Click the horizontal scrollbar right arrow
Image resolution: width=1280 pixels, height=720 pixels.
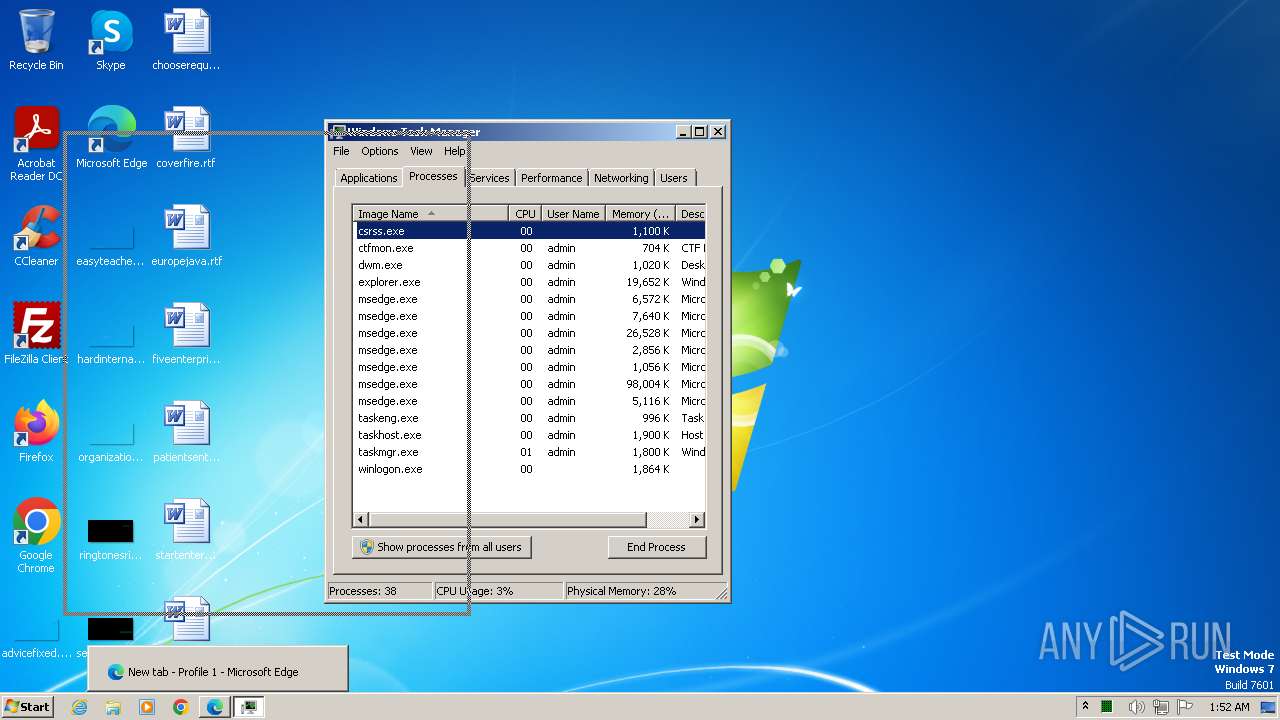[x=697, y=520]
